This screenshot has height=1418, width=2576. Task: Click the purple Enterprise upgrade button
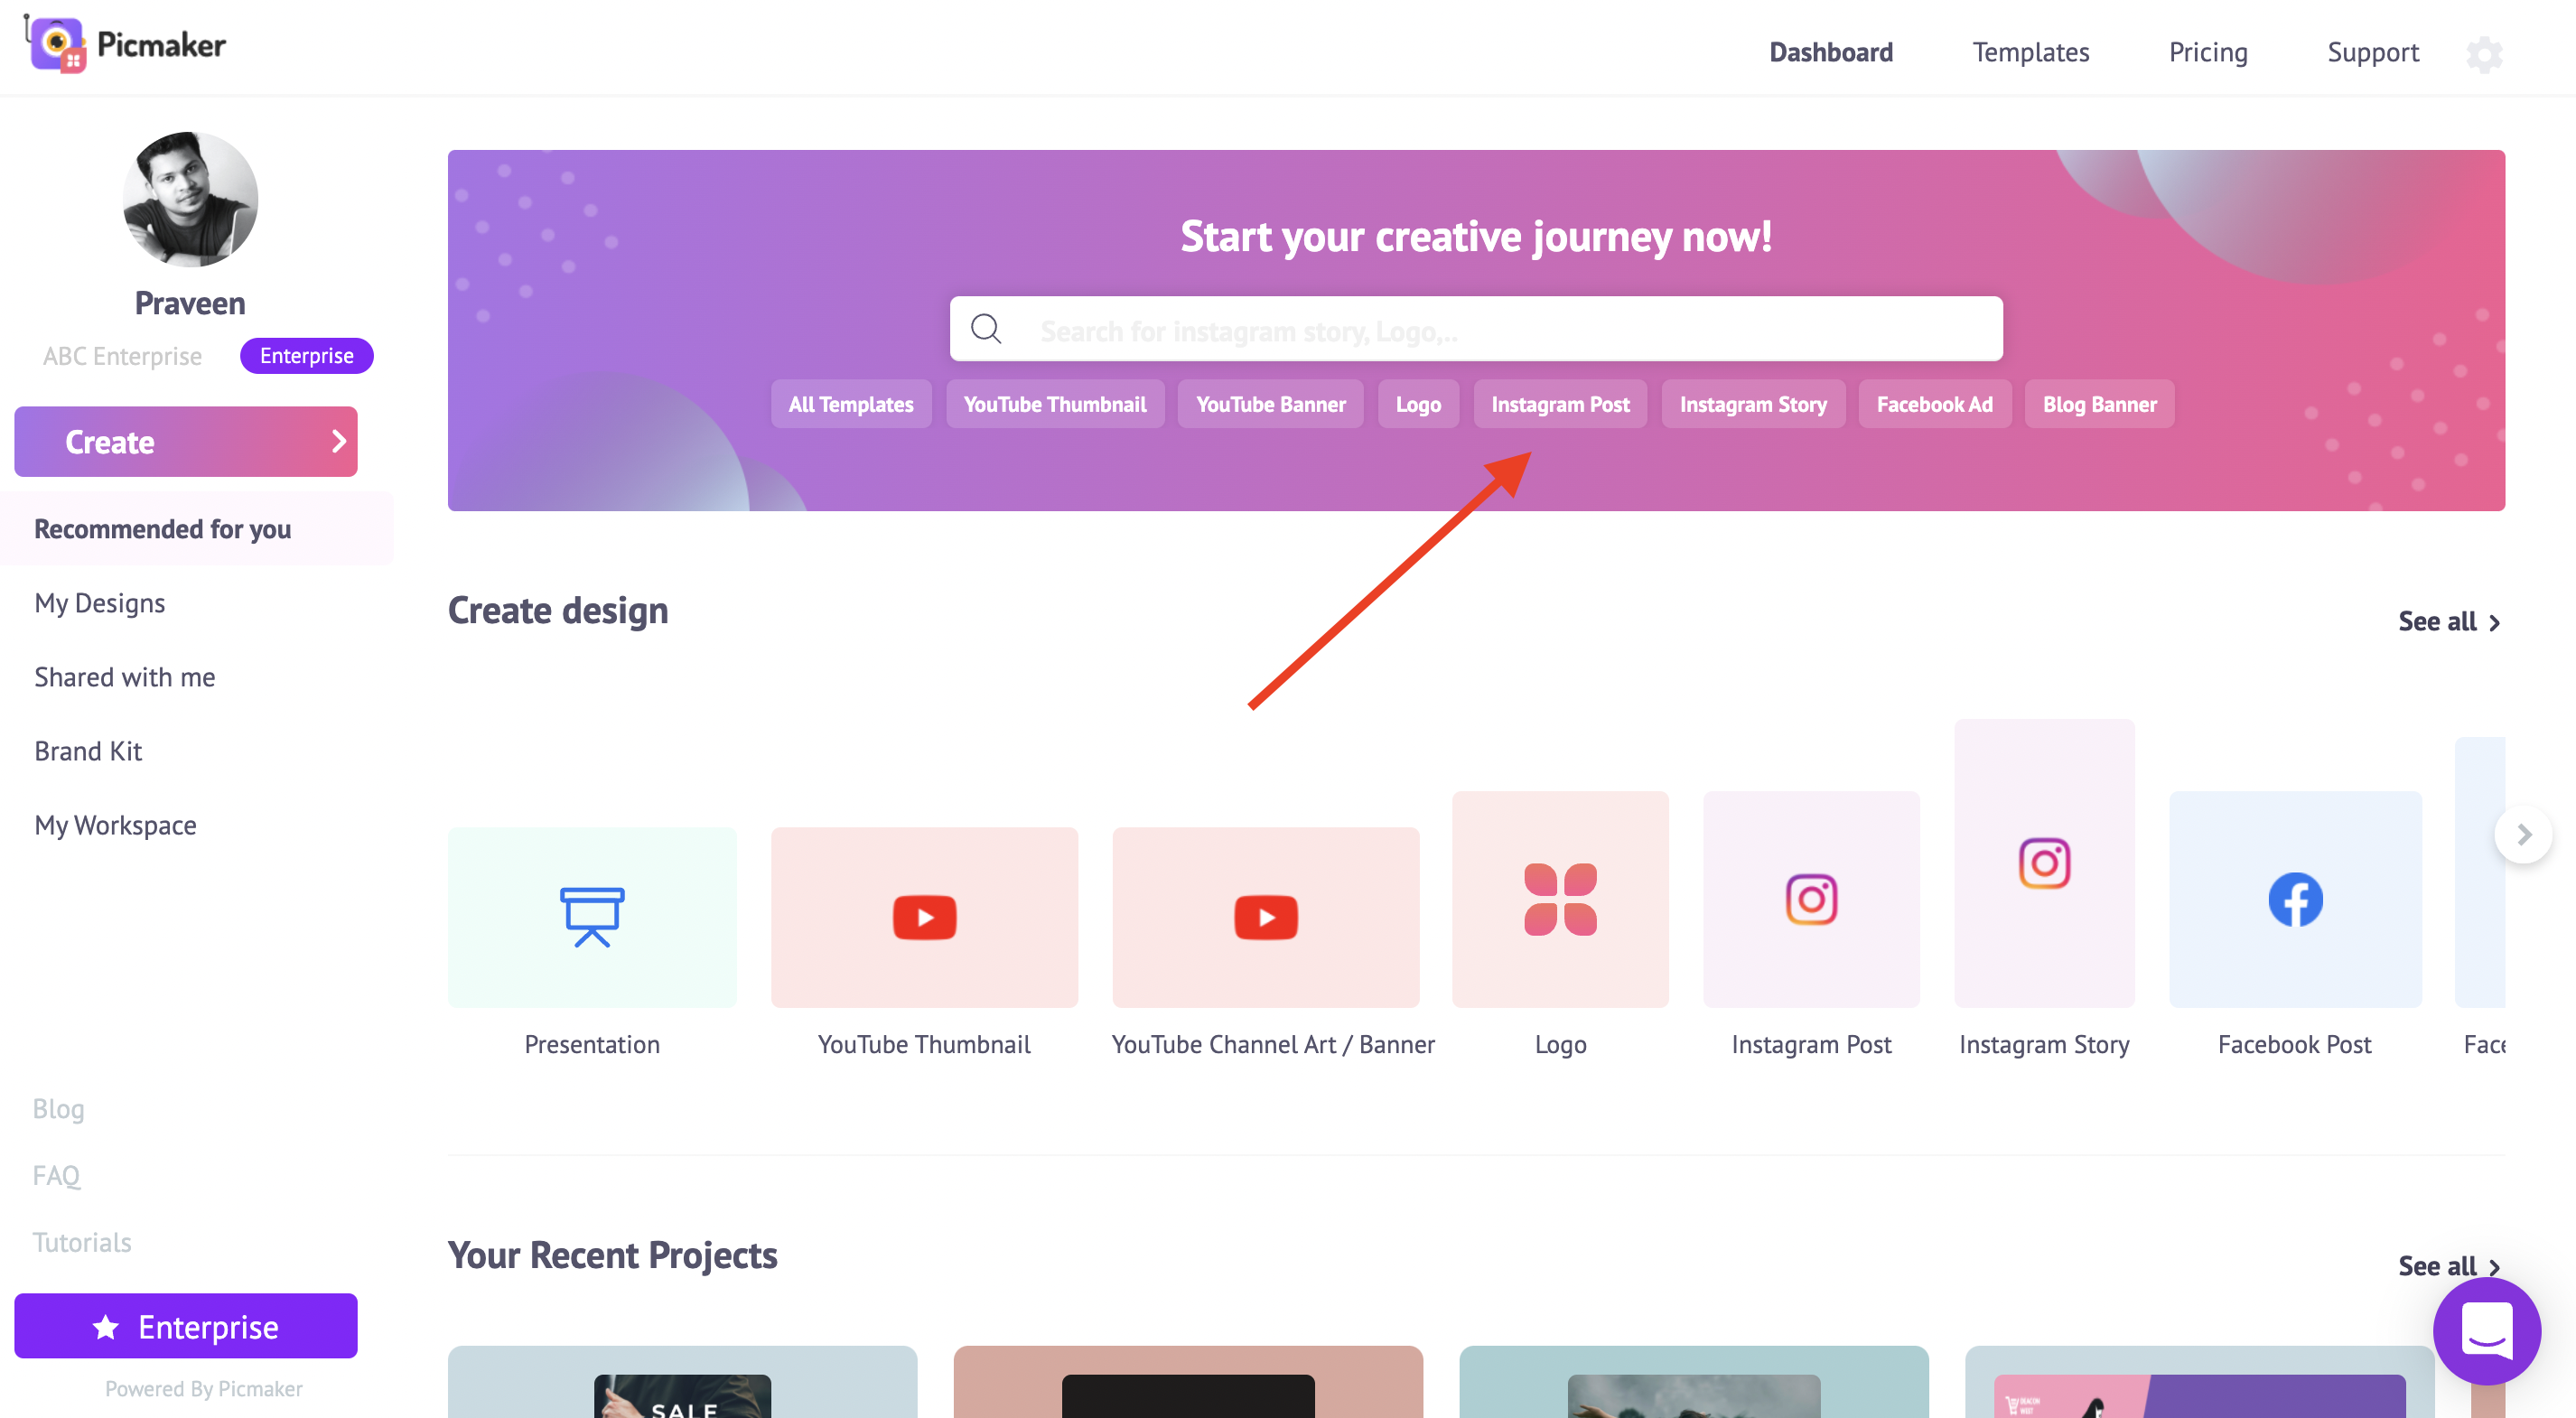[185, 1326]
